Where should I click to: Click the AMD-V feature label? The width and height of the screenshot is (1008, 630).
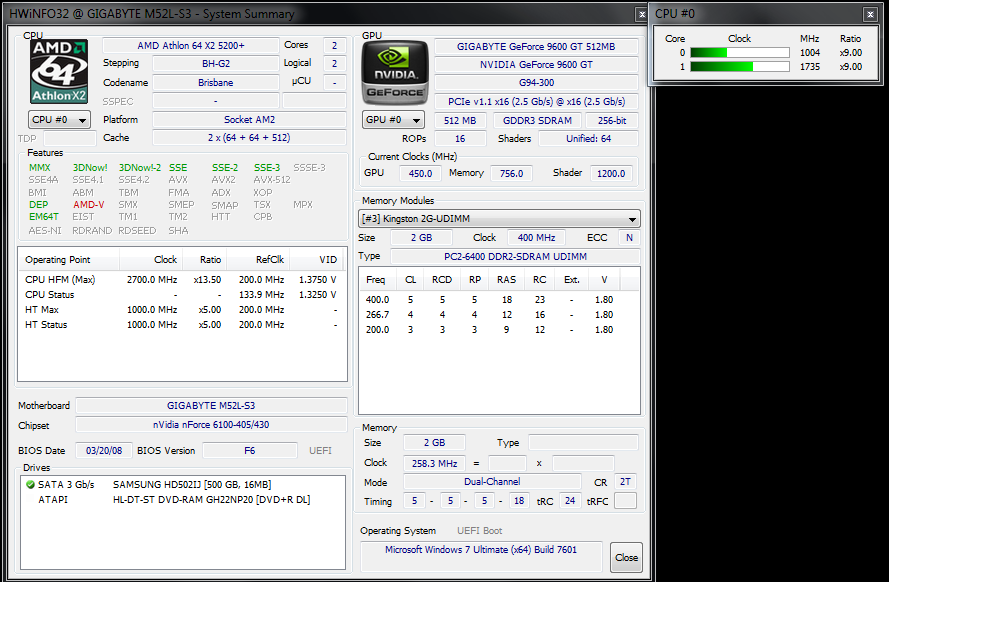(89, 205)
